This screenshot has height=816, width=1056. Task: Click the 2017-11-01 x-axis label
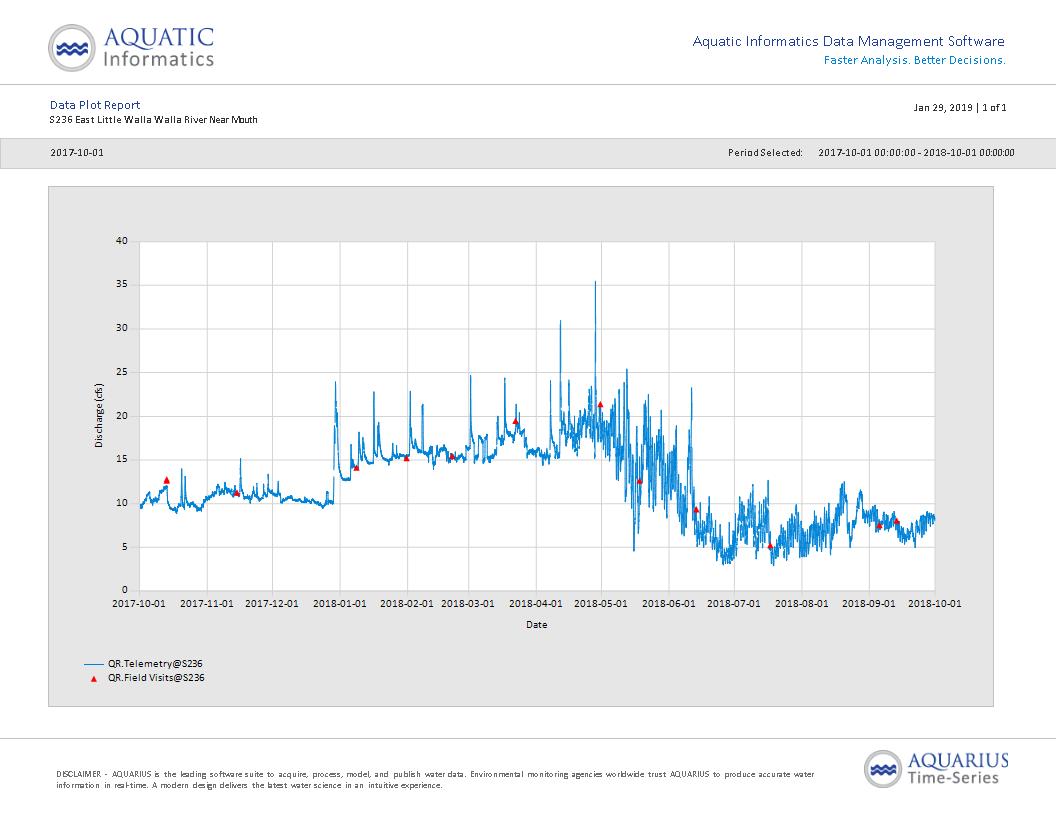coord(207,603)
